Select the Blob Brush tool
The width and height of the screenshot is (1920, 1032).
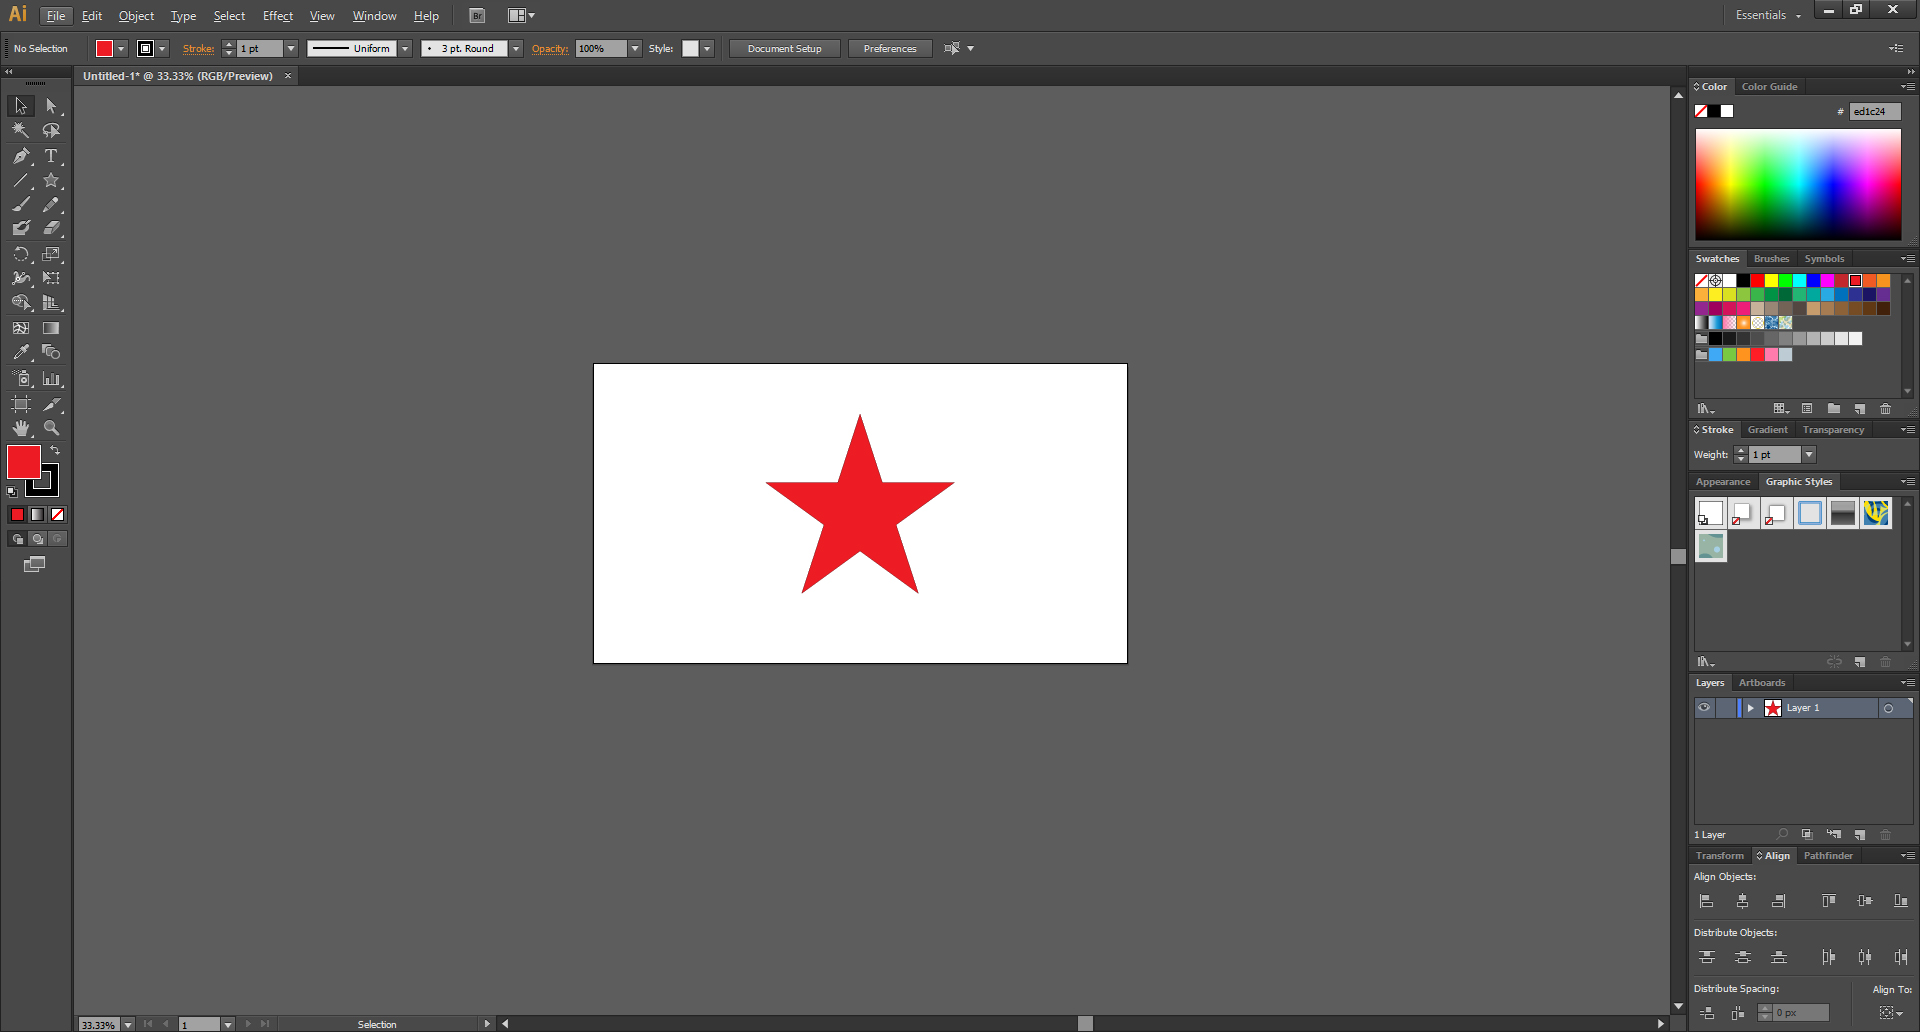[x=21, y=229]
